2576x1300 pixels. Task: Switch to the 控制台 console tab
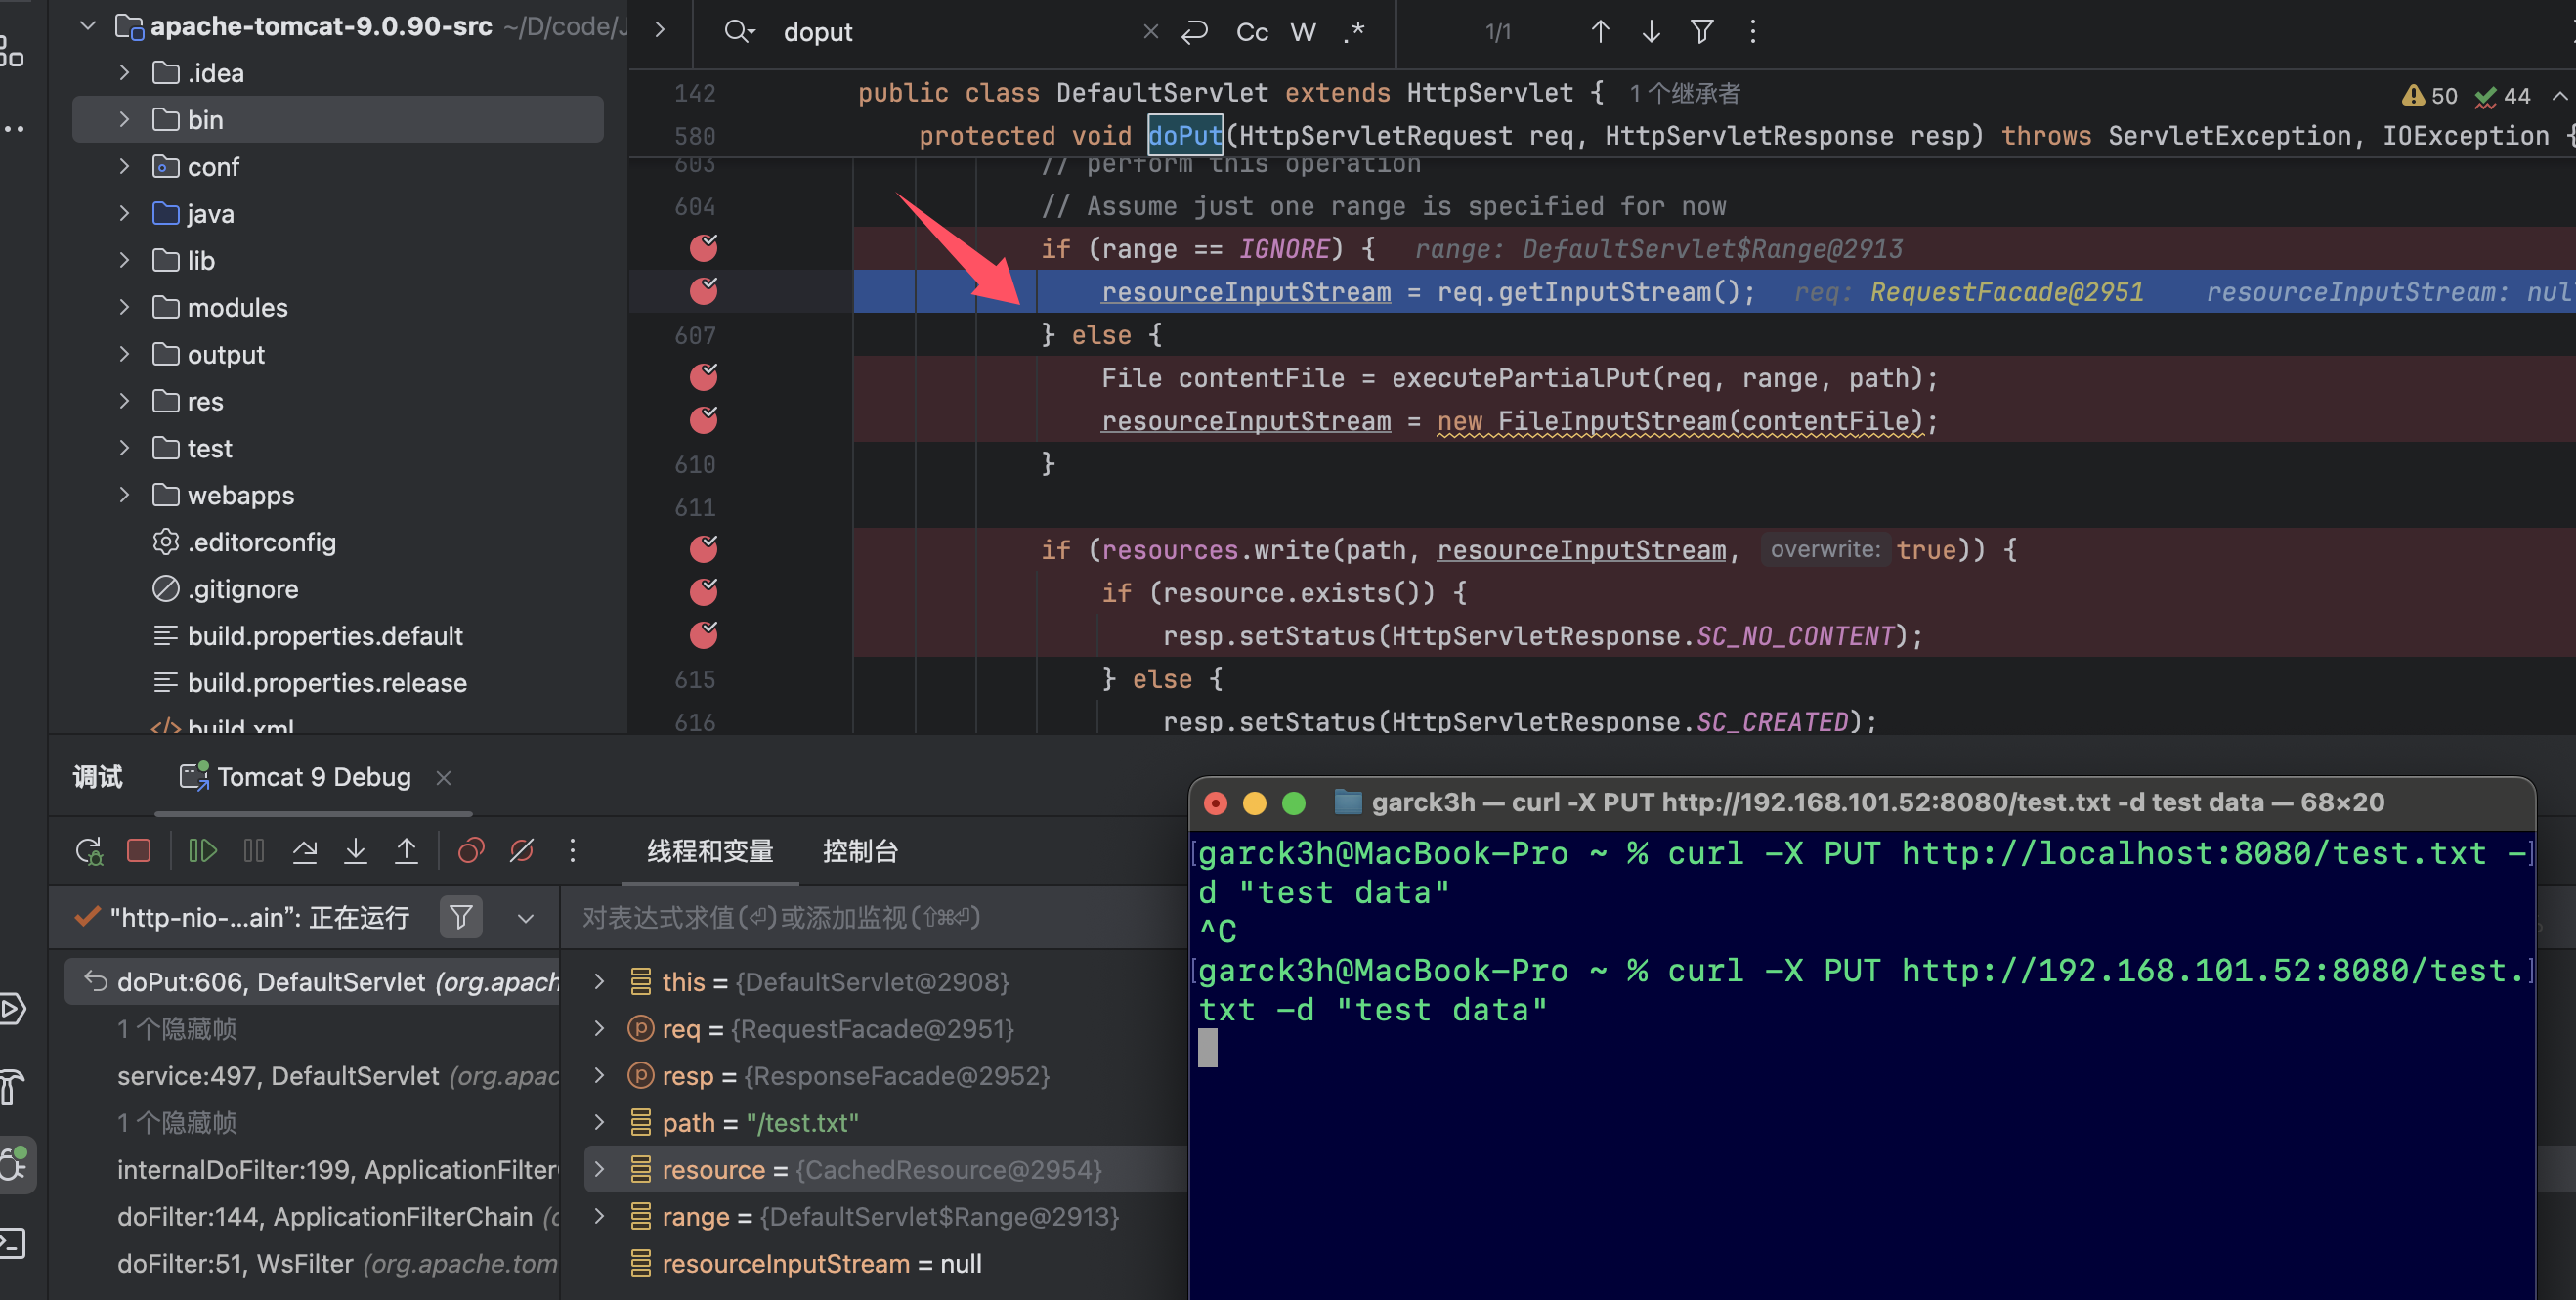pos(859,851)
